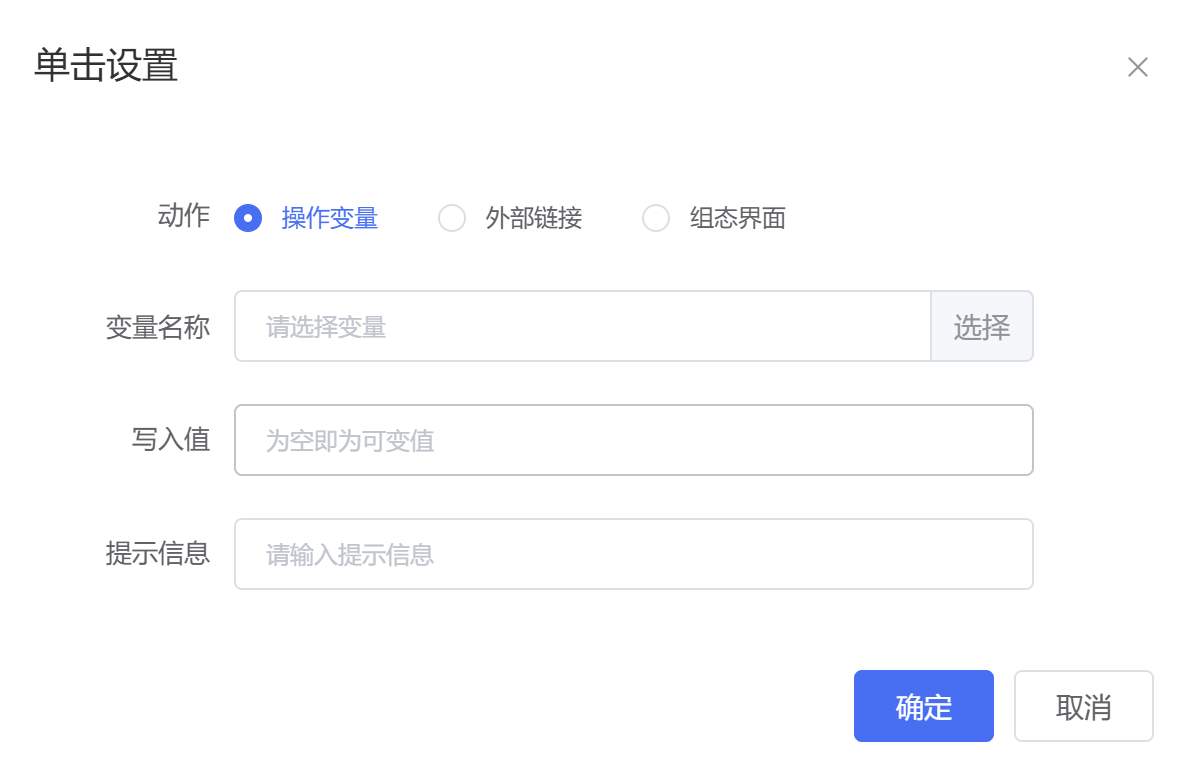
Task: Select the 外部链接 radio button
Action: 452,218
